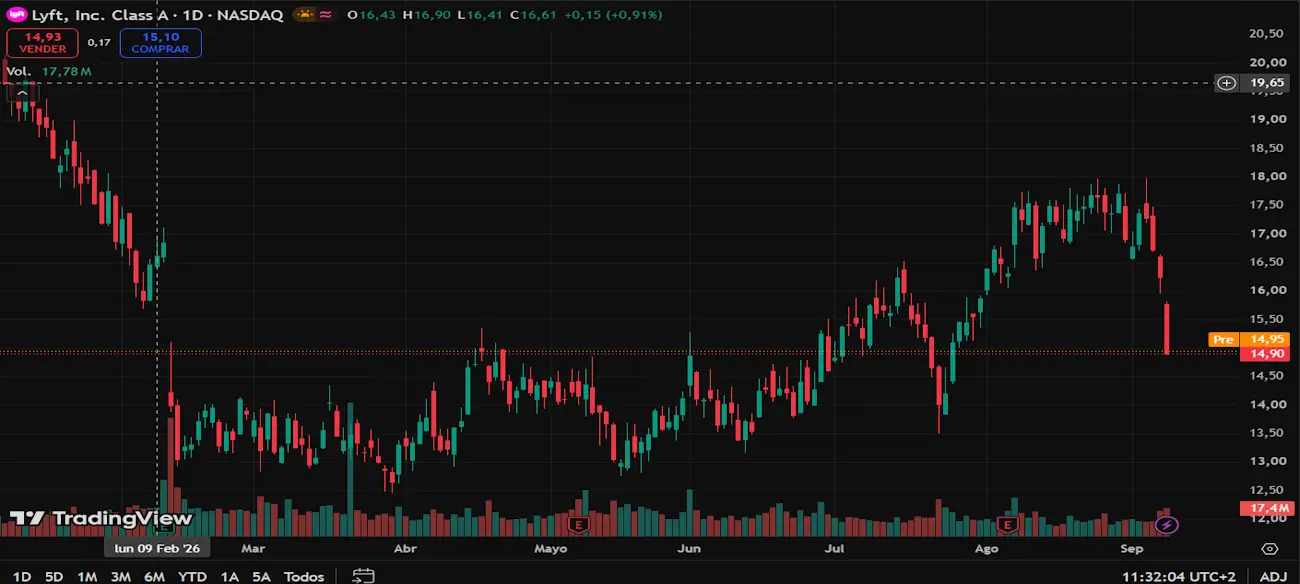Click the 20,50 price scale label

(x=1266, y=33)
